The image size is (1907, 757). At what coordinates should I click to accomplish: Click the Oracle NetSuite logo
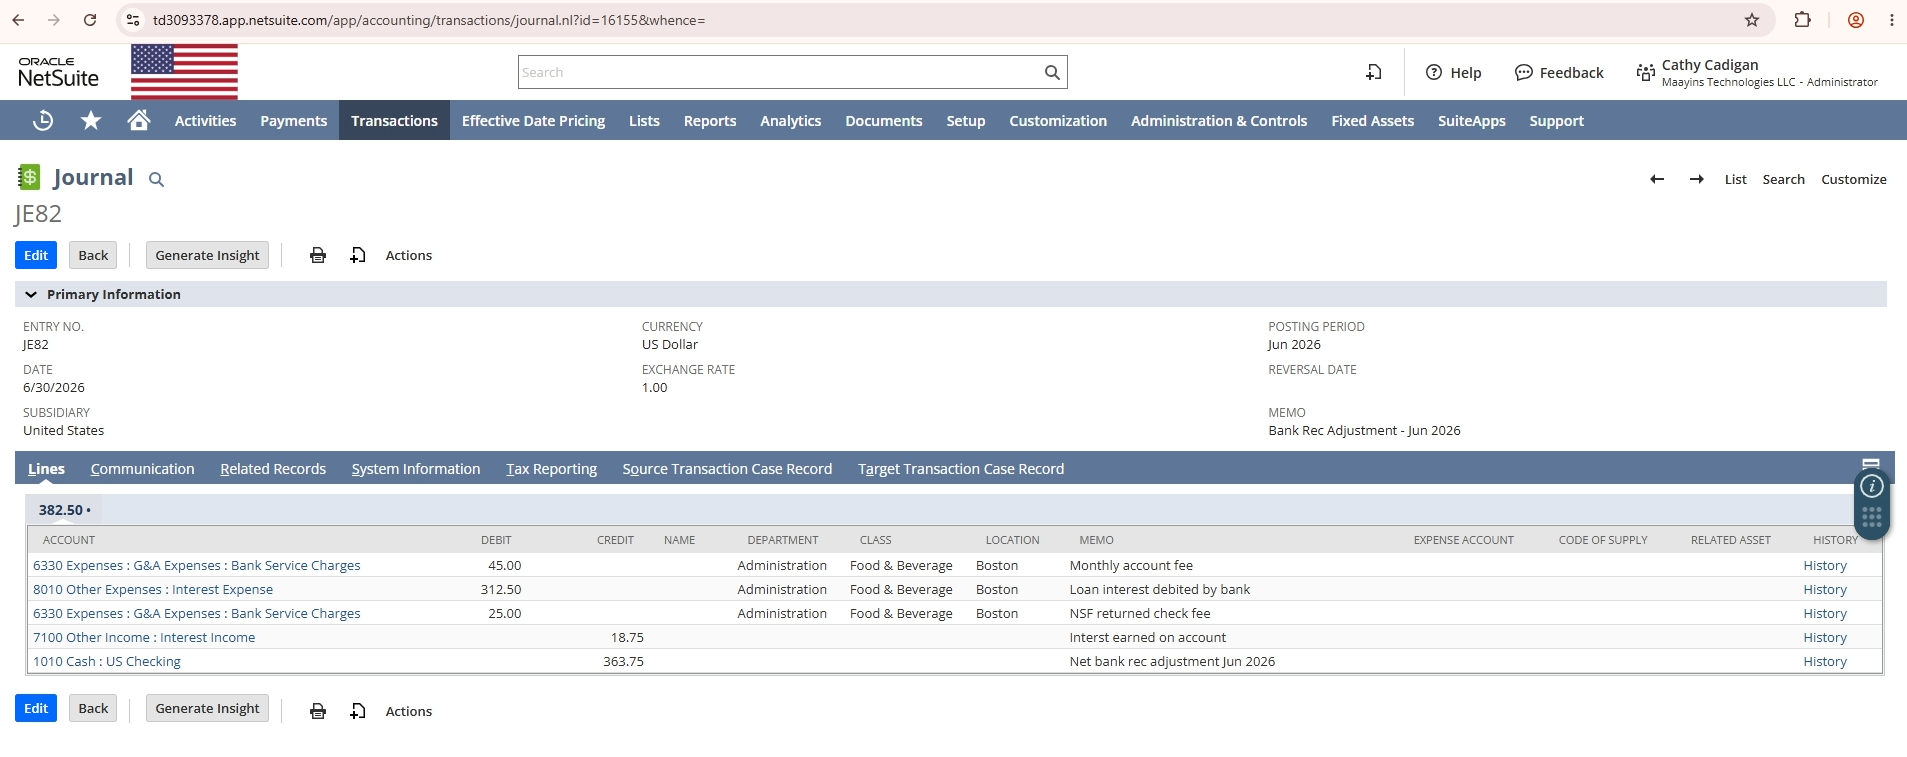coord(58,72)
